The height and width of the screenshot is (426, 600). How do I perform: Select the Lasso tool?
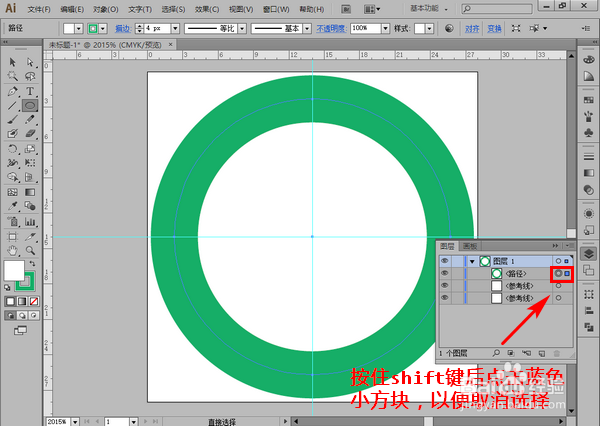[30, 76]
